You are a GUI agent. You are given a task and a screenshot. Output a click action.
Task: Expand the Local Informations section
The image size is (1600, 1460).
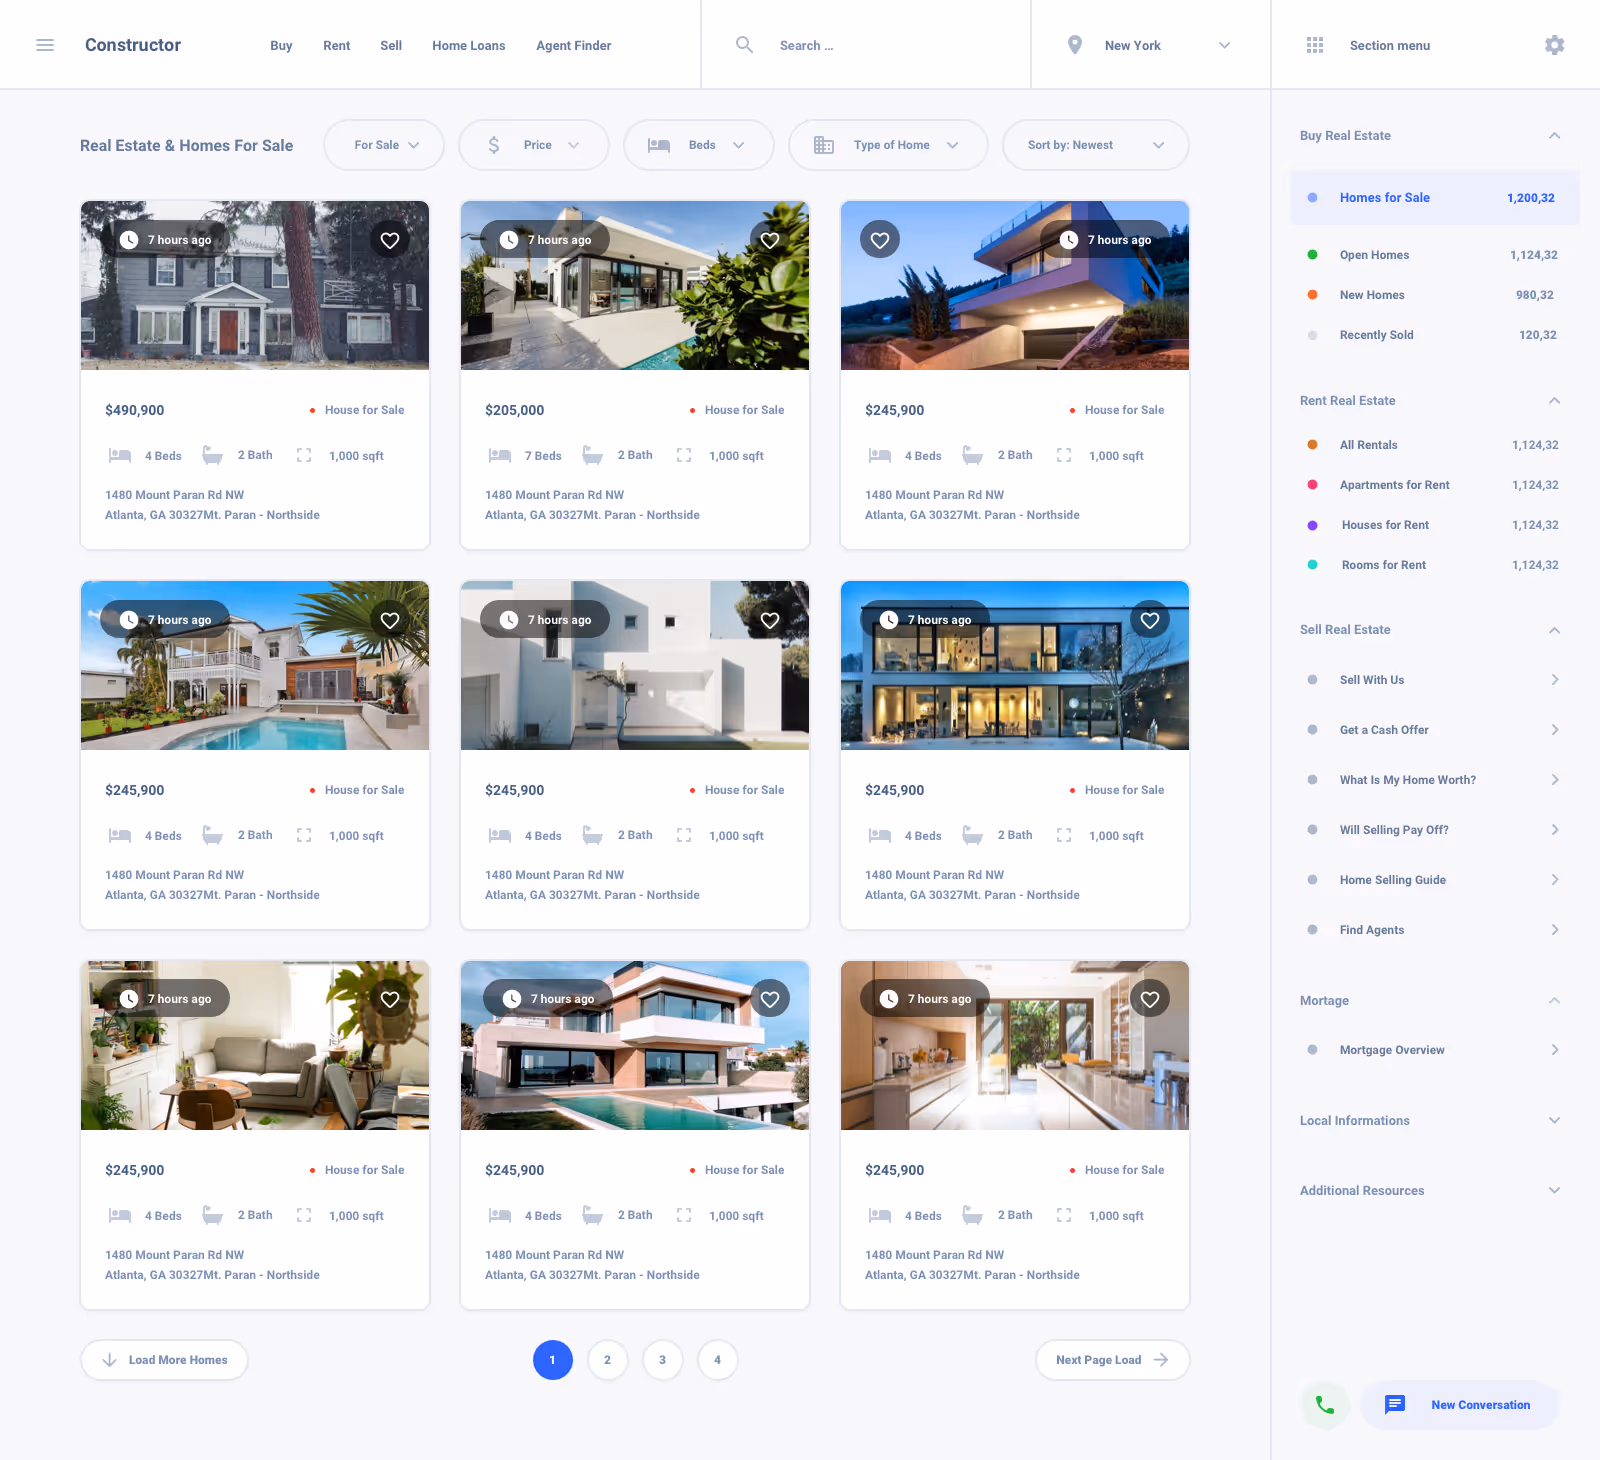coord(1554,1121)
